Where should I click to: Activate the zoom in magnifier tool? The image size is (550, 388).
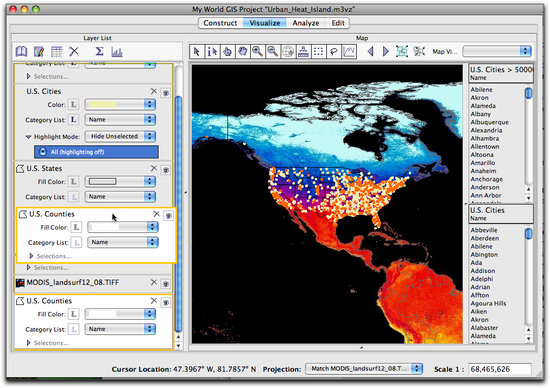[x=257, y=52]
